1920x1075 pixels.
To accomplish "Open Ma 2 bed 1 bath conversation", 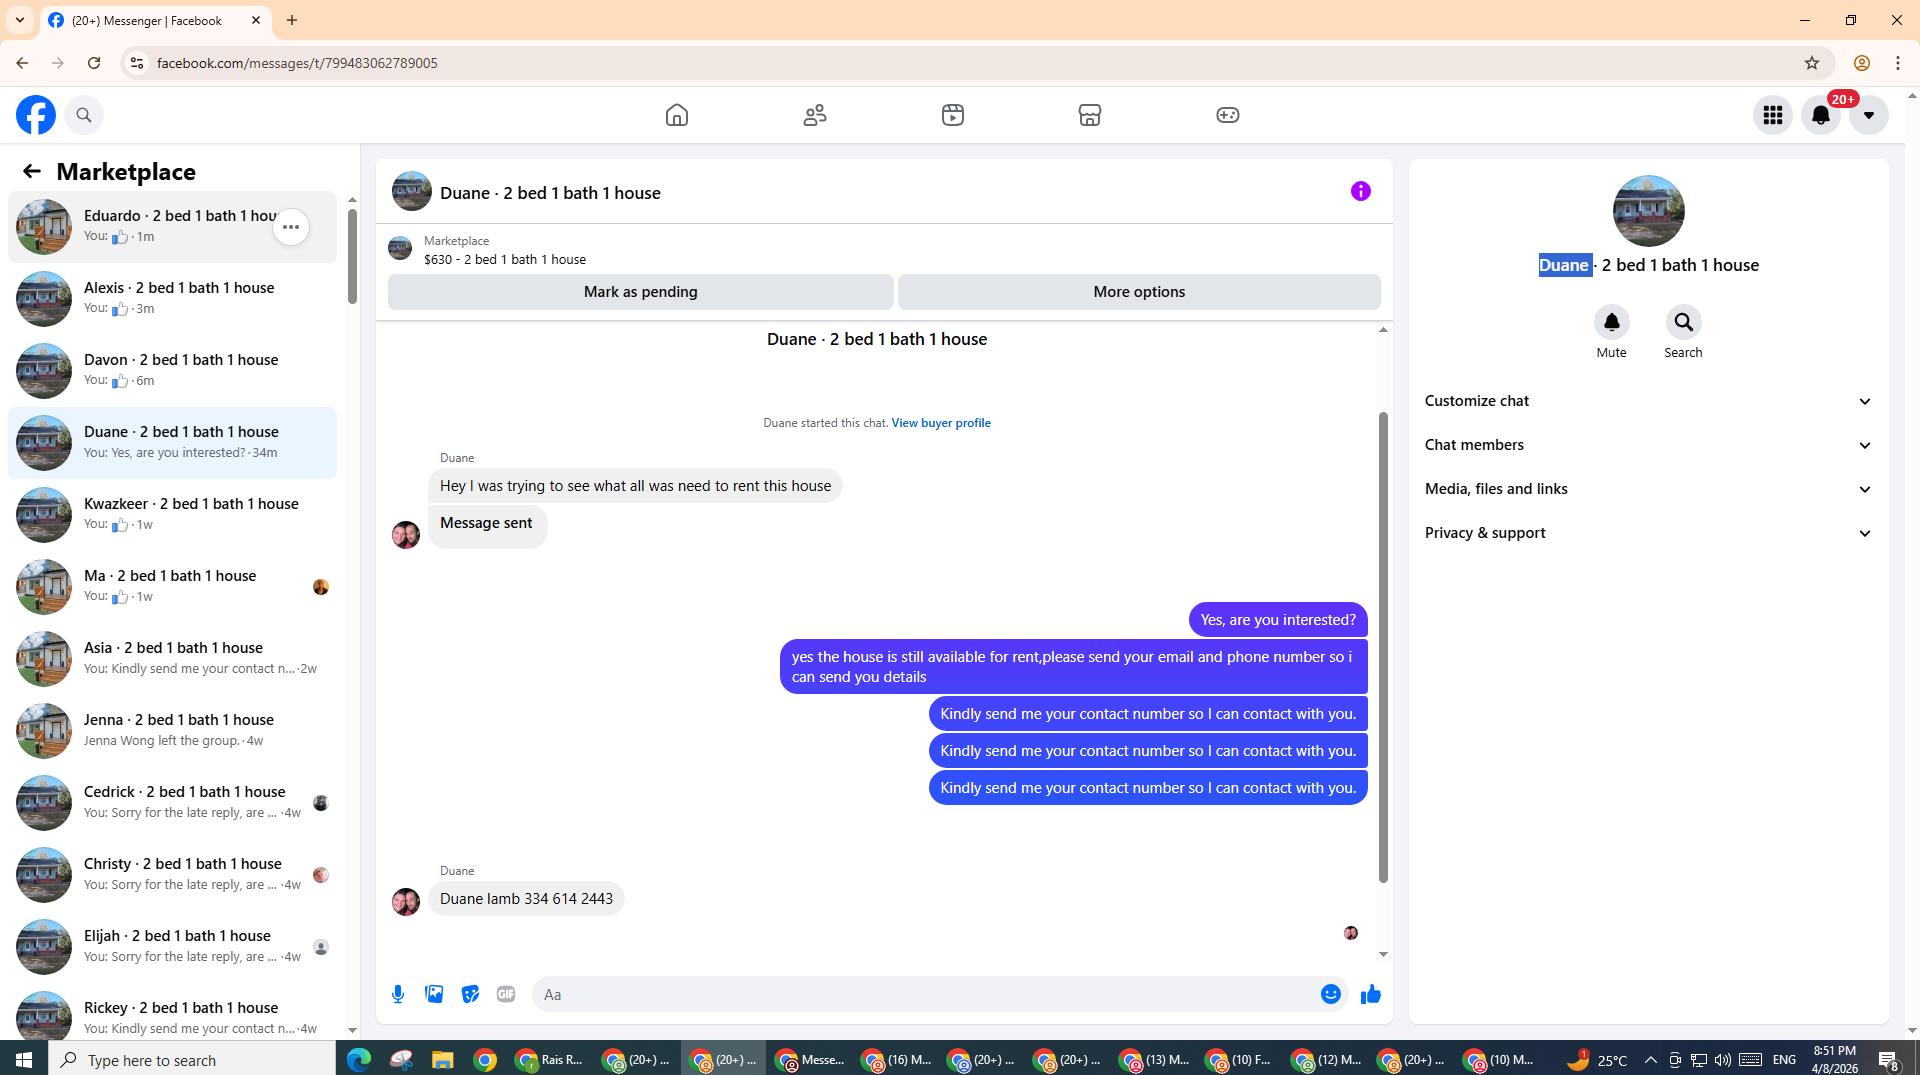I will [x=173, y=586].
